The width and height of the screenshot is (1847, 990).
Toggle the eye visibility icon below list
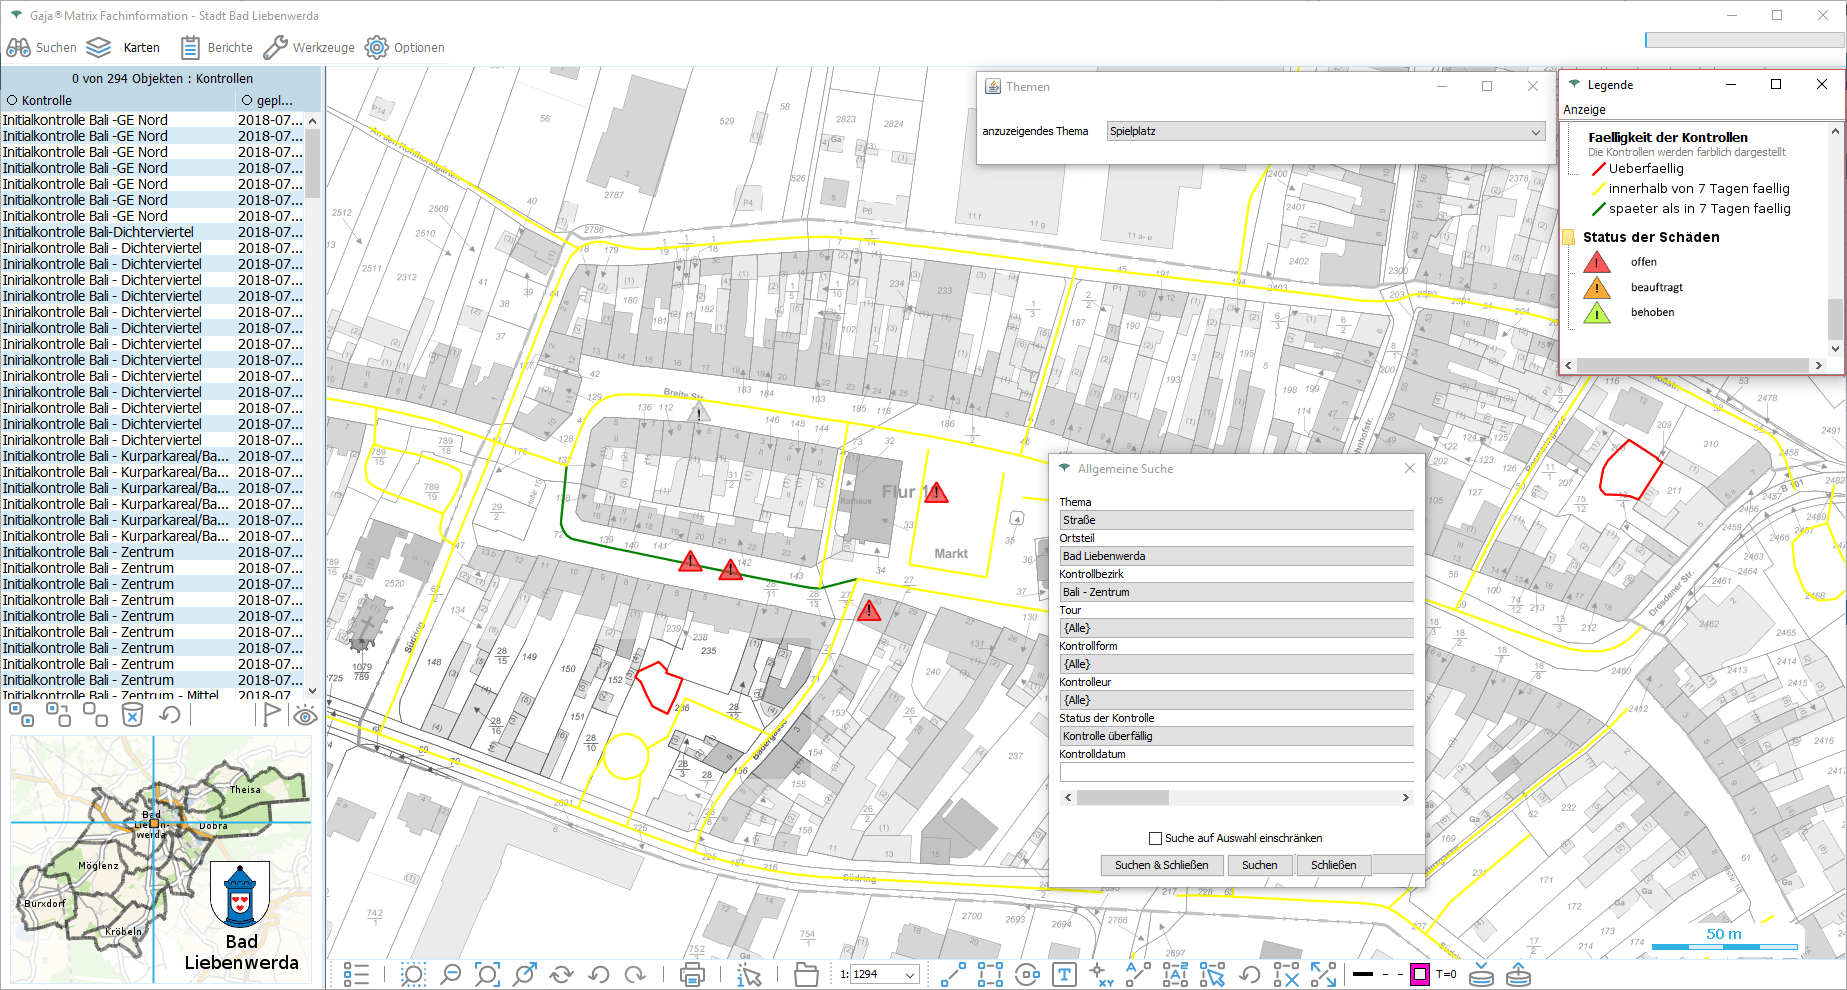tap(305, 715)
